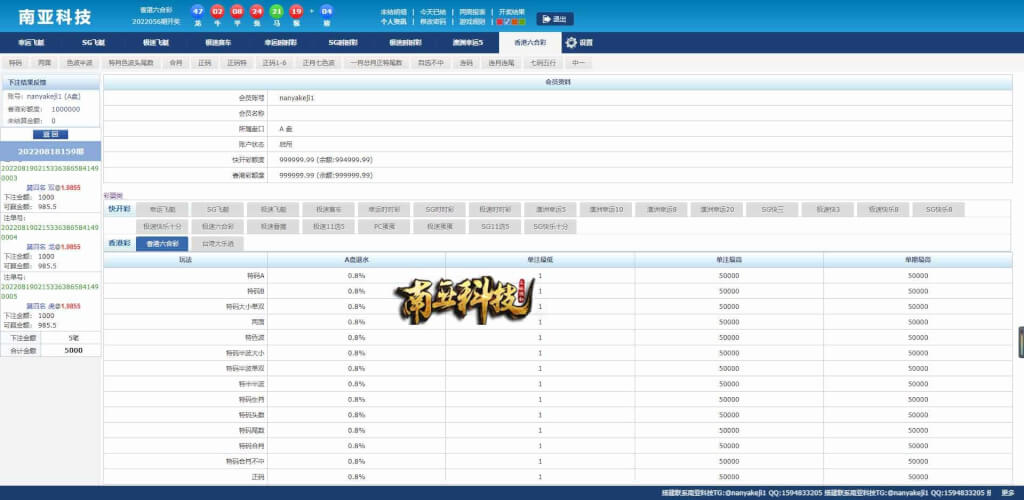This screenshot has height=500, width=1024.
Task: Open the 修改密码 change password link
Action: 432,22
